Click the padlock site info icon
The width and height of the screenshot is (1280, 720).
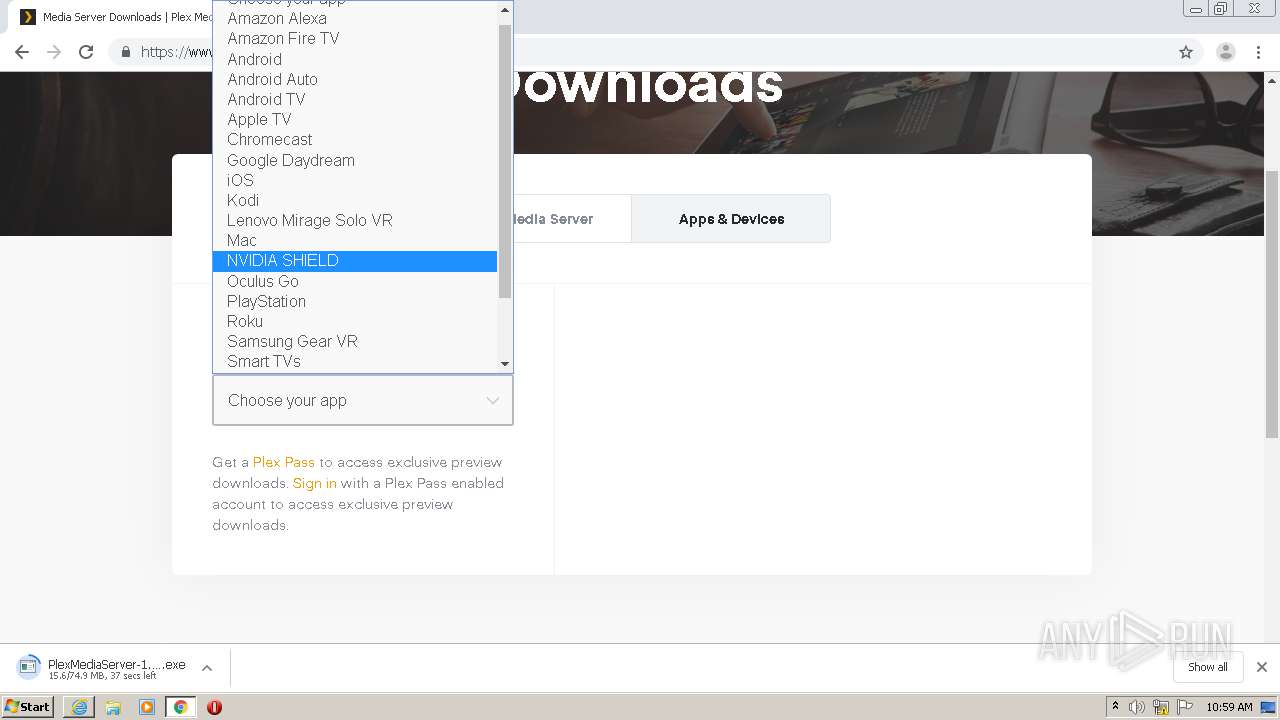[125, 52]
